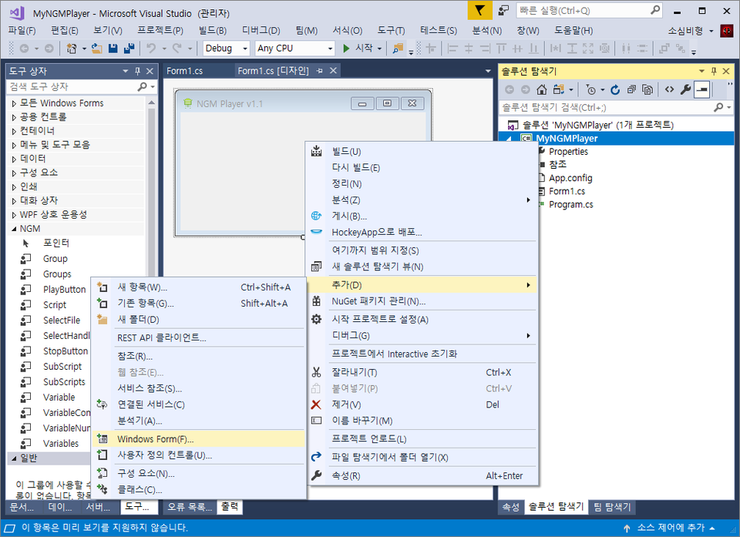Click quick launch search magnifier icon
Image resolution: width=740 pixels, height=537 pixels.
pyautogui.click(x=655, y=10)
